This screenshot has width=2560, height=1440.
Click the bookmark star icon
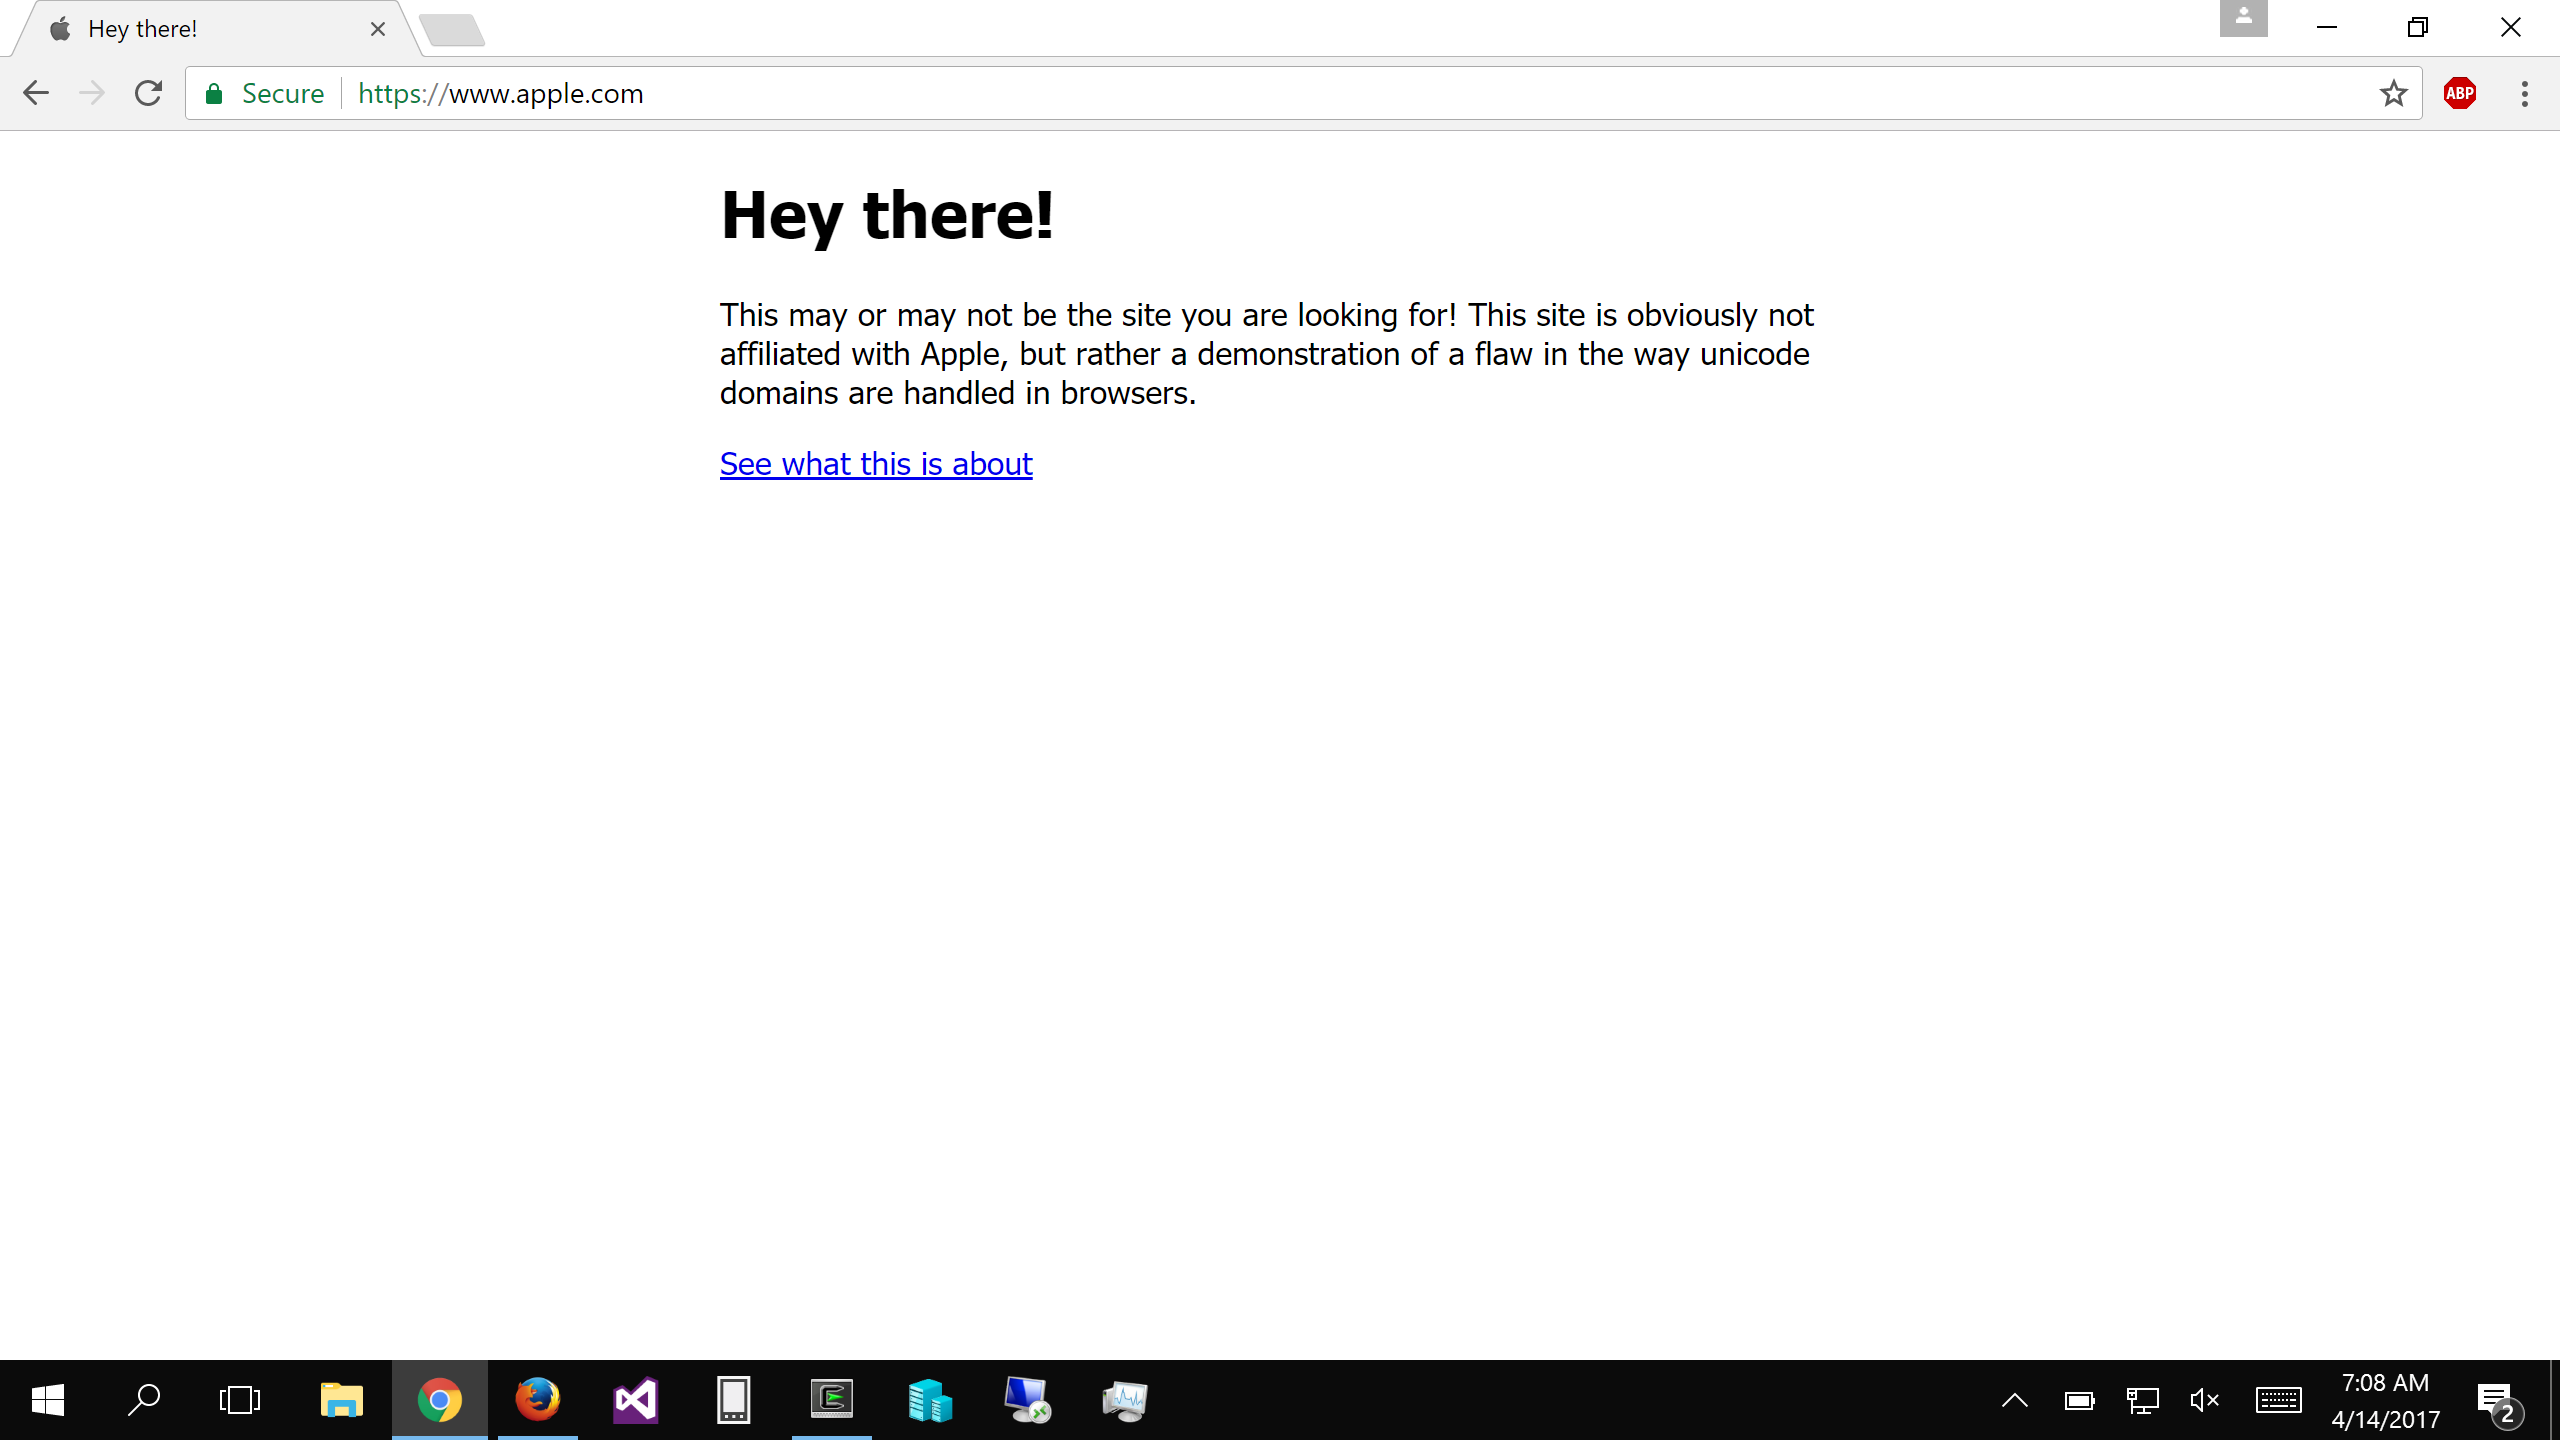pyautogui.click(x=2393, y=93)
